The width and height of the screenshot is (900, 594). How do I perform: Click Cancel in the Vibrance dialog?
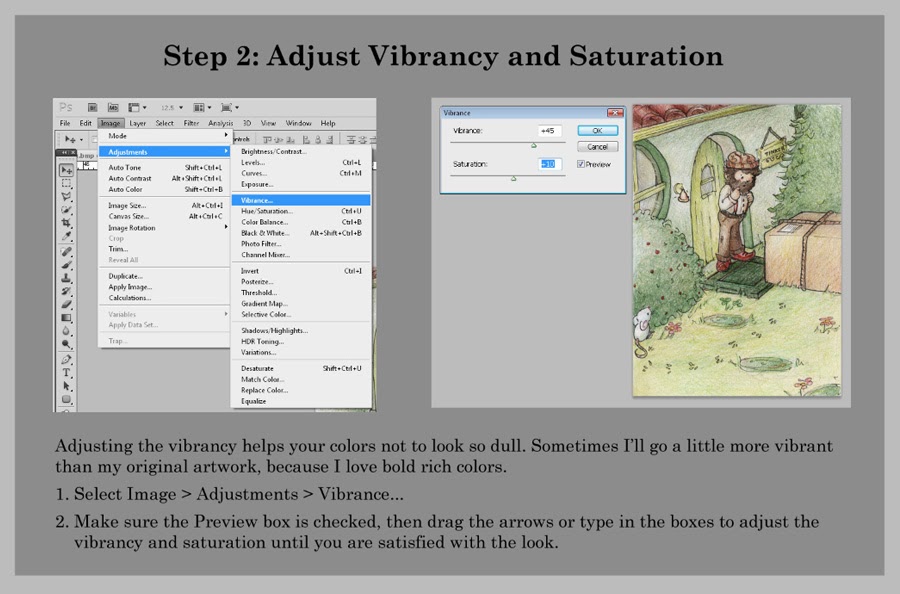point(598,147)
